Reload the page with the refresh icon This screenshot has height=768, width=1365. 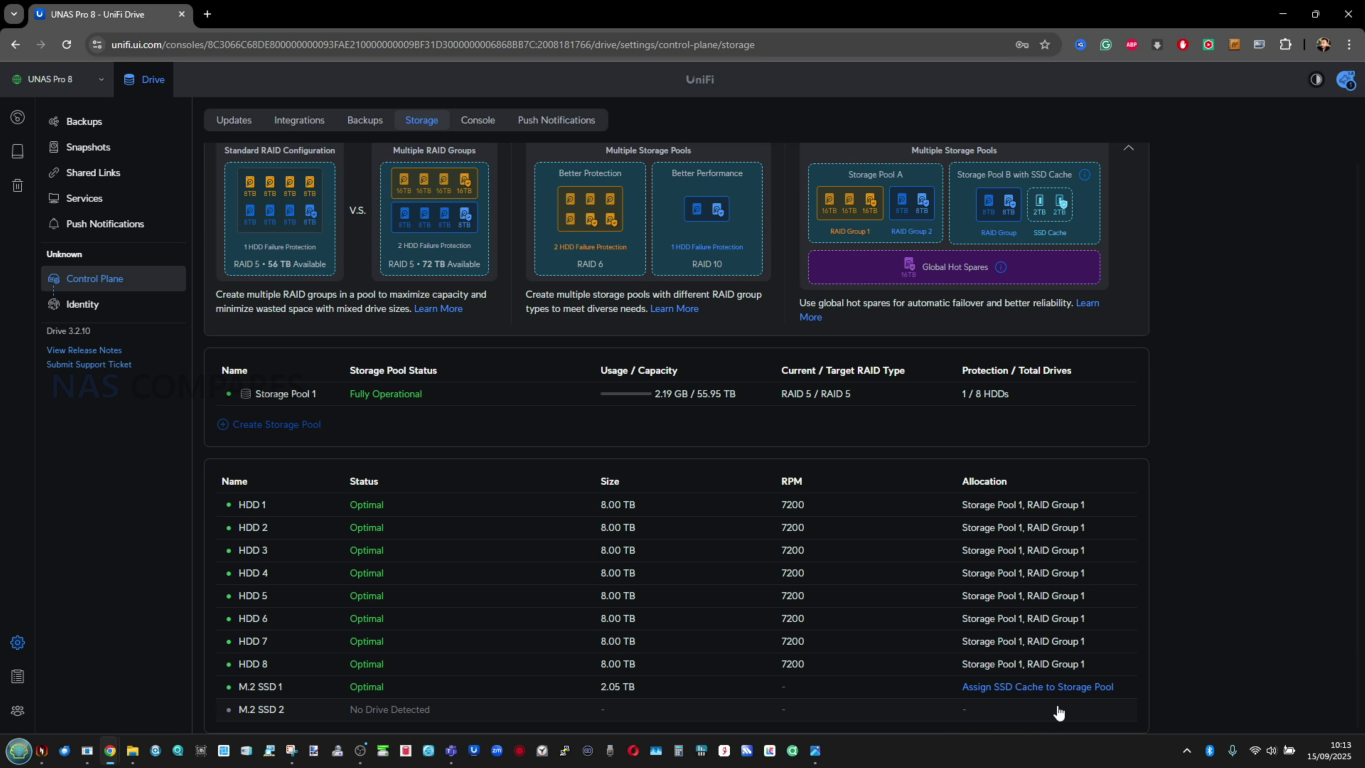[66, 44]
